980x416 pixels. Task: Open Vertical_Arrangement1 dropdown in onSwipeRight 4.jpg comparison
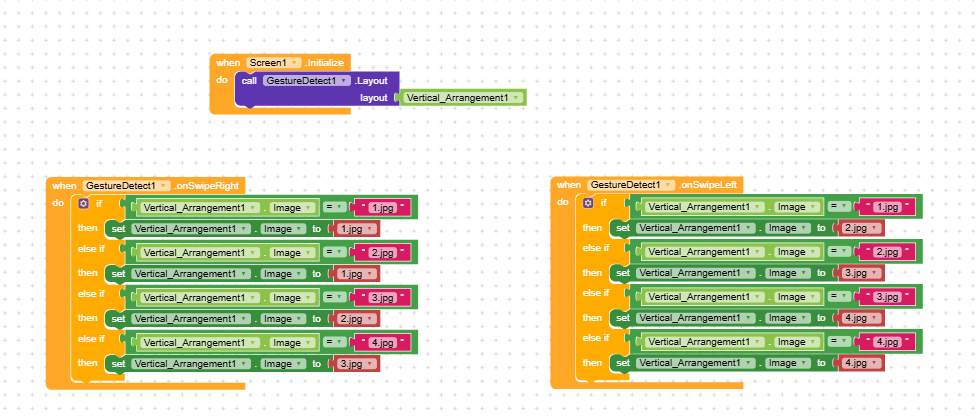point(199,343)
